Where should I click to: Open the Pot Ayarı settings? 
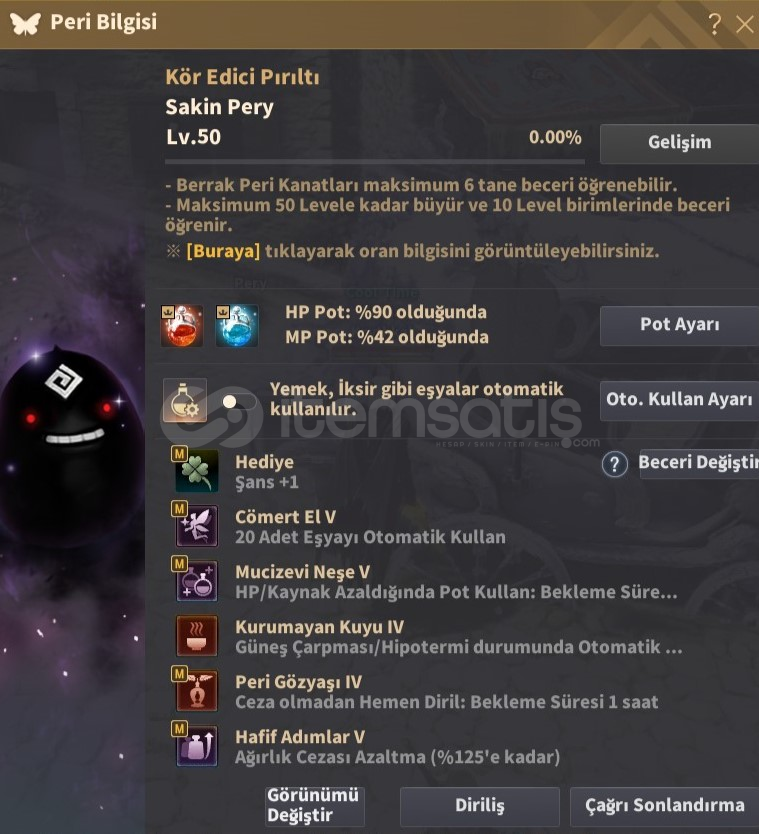tap(679, 325)
